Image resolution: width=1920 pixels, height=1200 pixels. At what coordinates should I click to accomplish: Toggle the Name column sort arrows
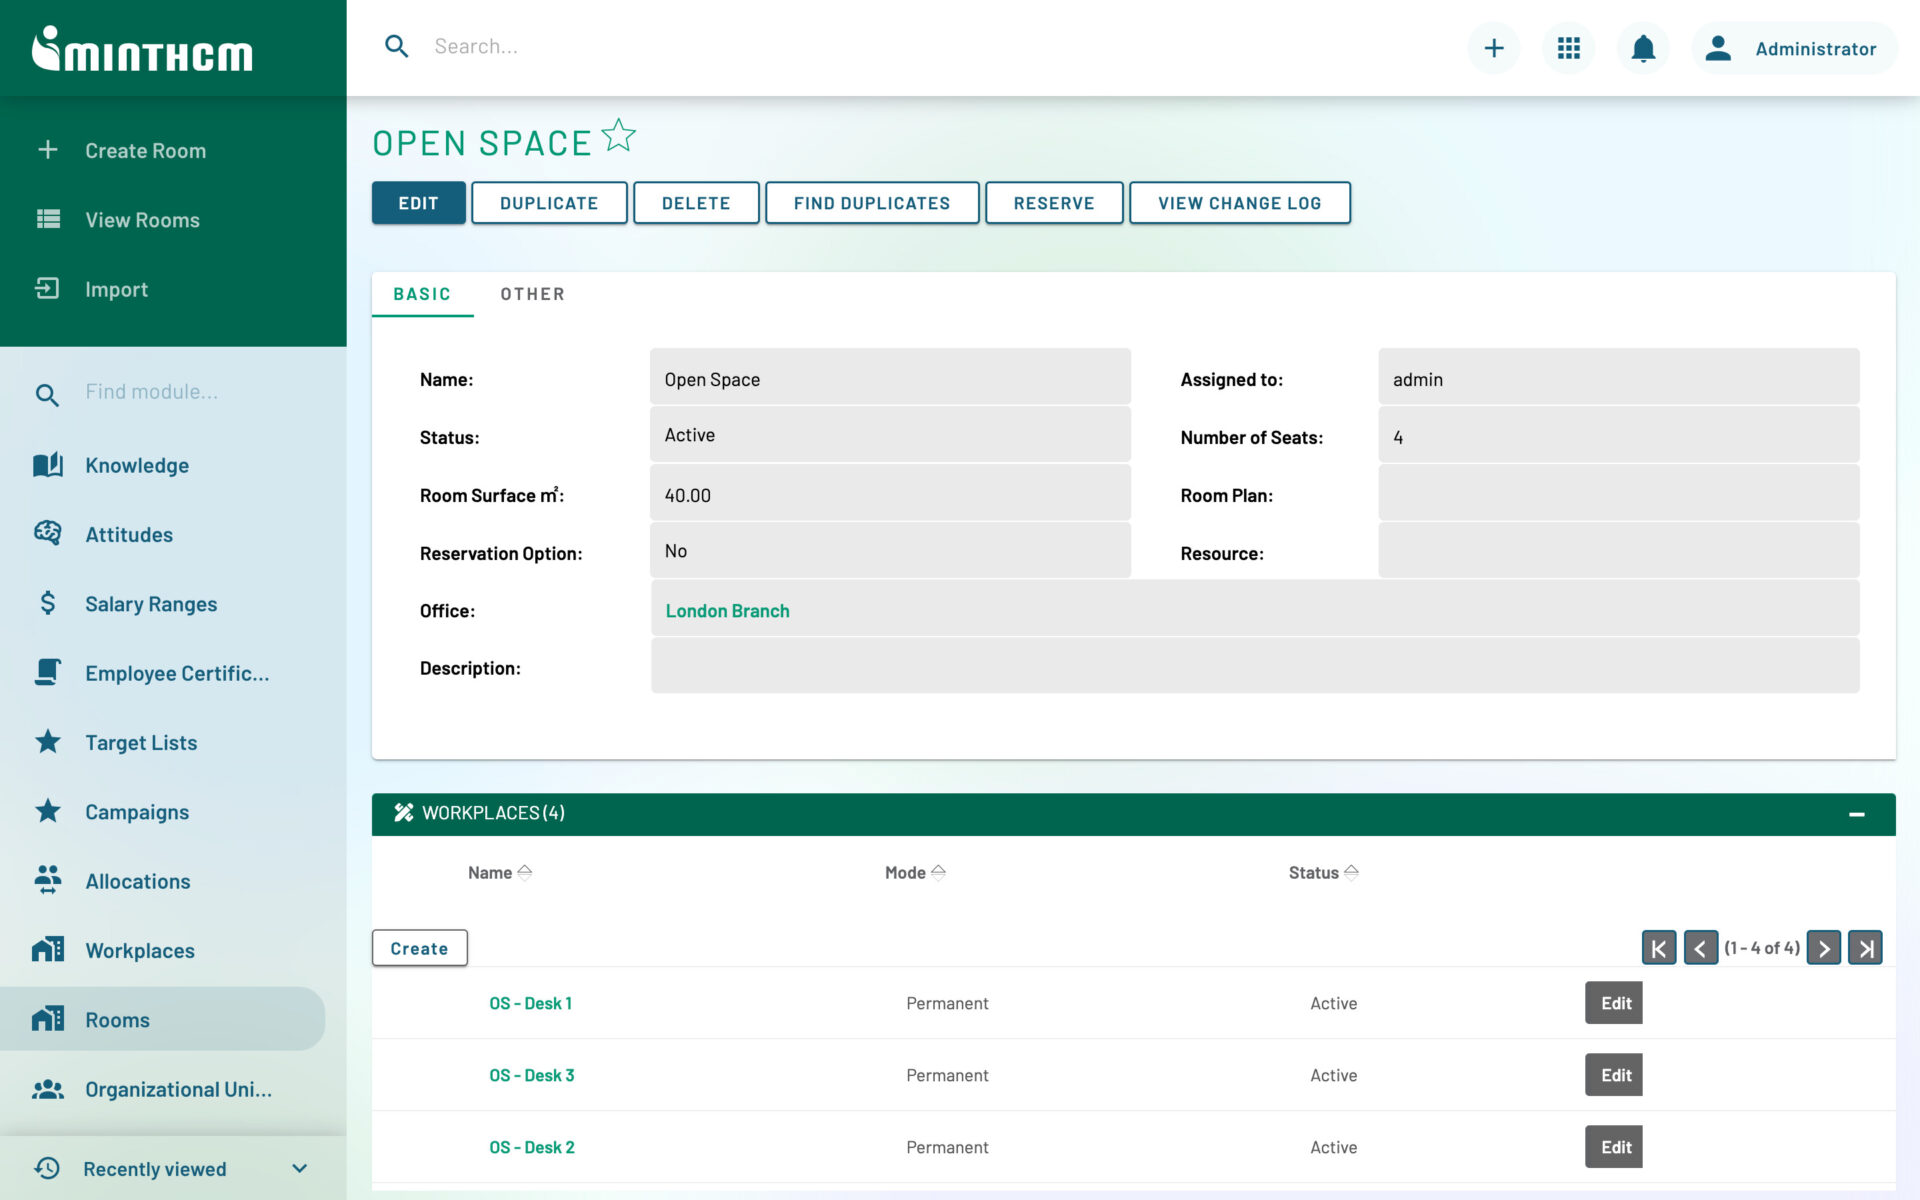525,871
